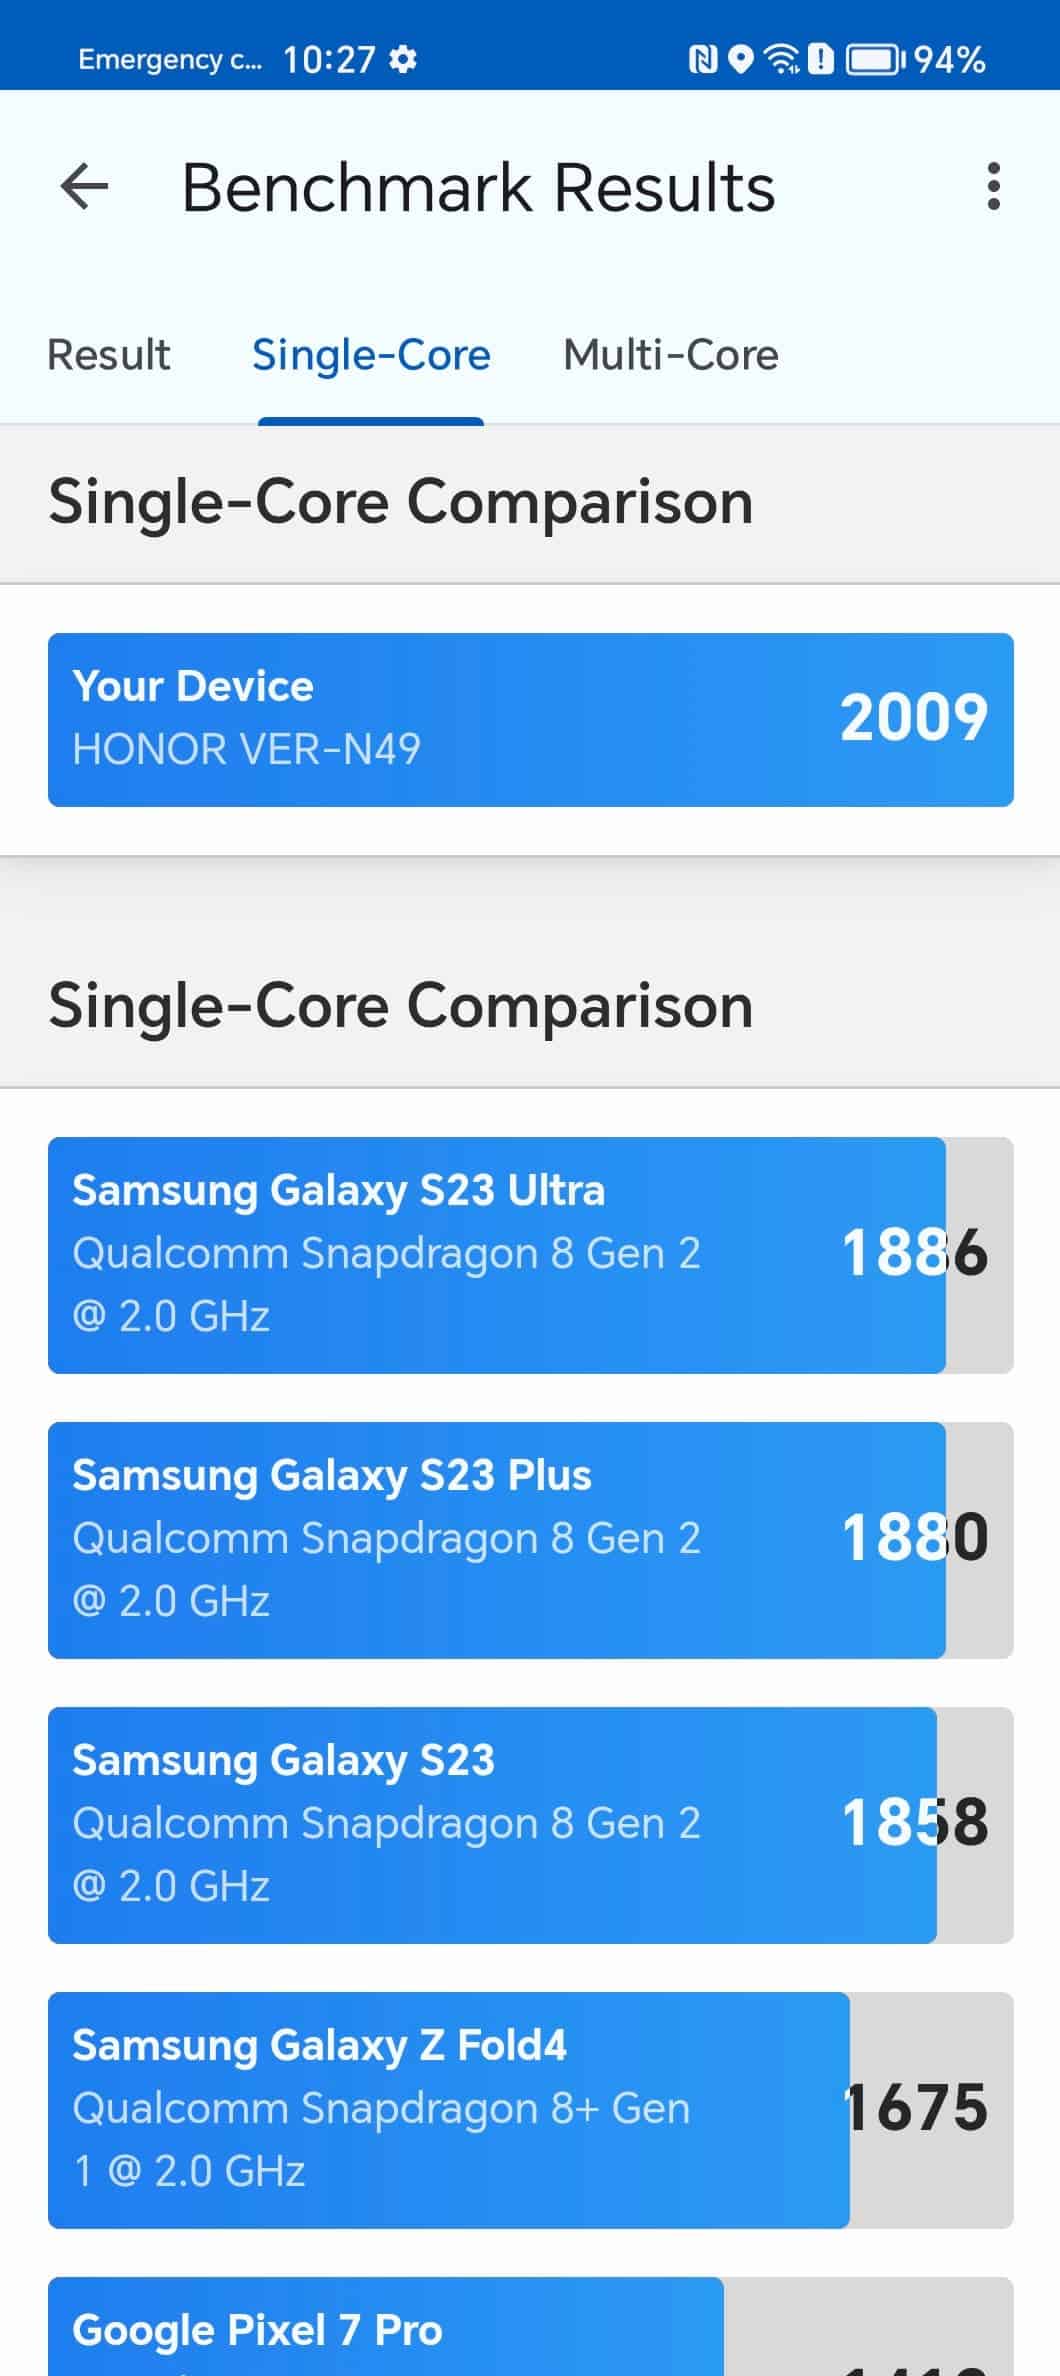Tap the battery icon in status bar

click(x=876, y=60)
